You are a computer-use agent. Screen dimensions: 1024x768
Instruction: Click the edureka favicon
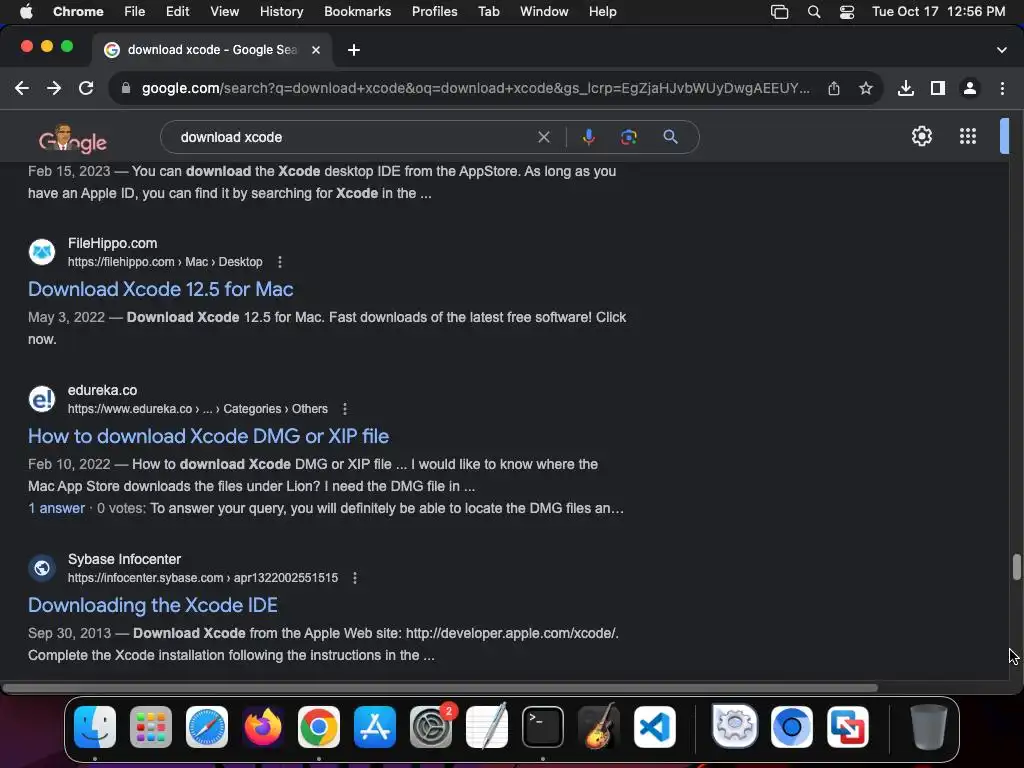42,399
